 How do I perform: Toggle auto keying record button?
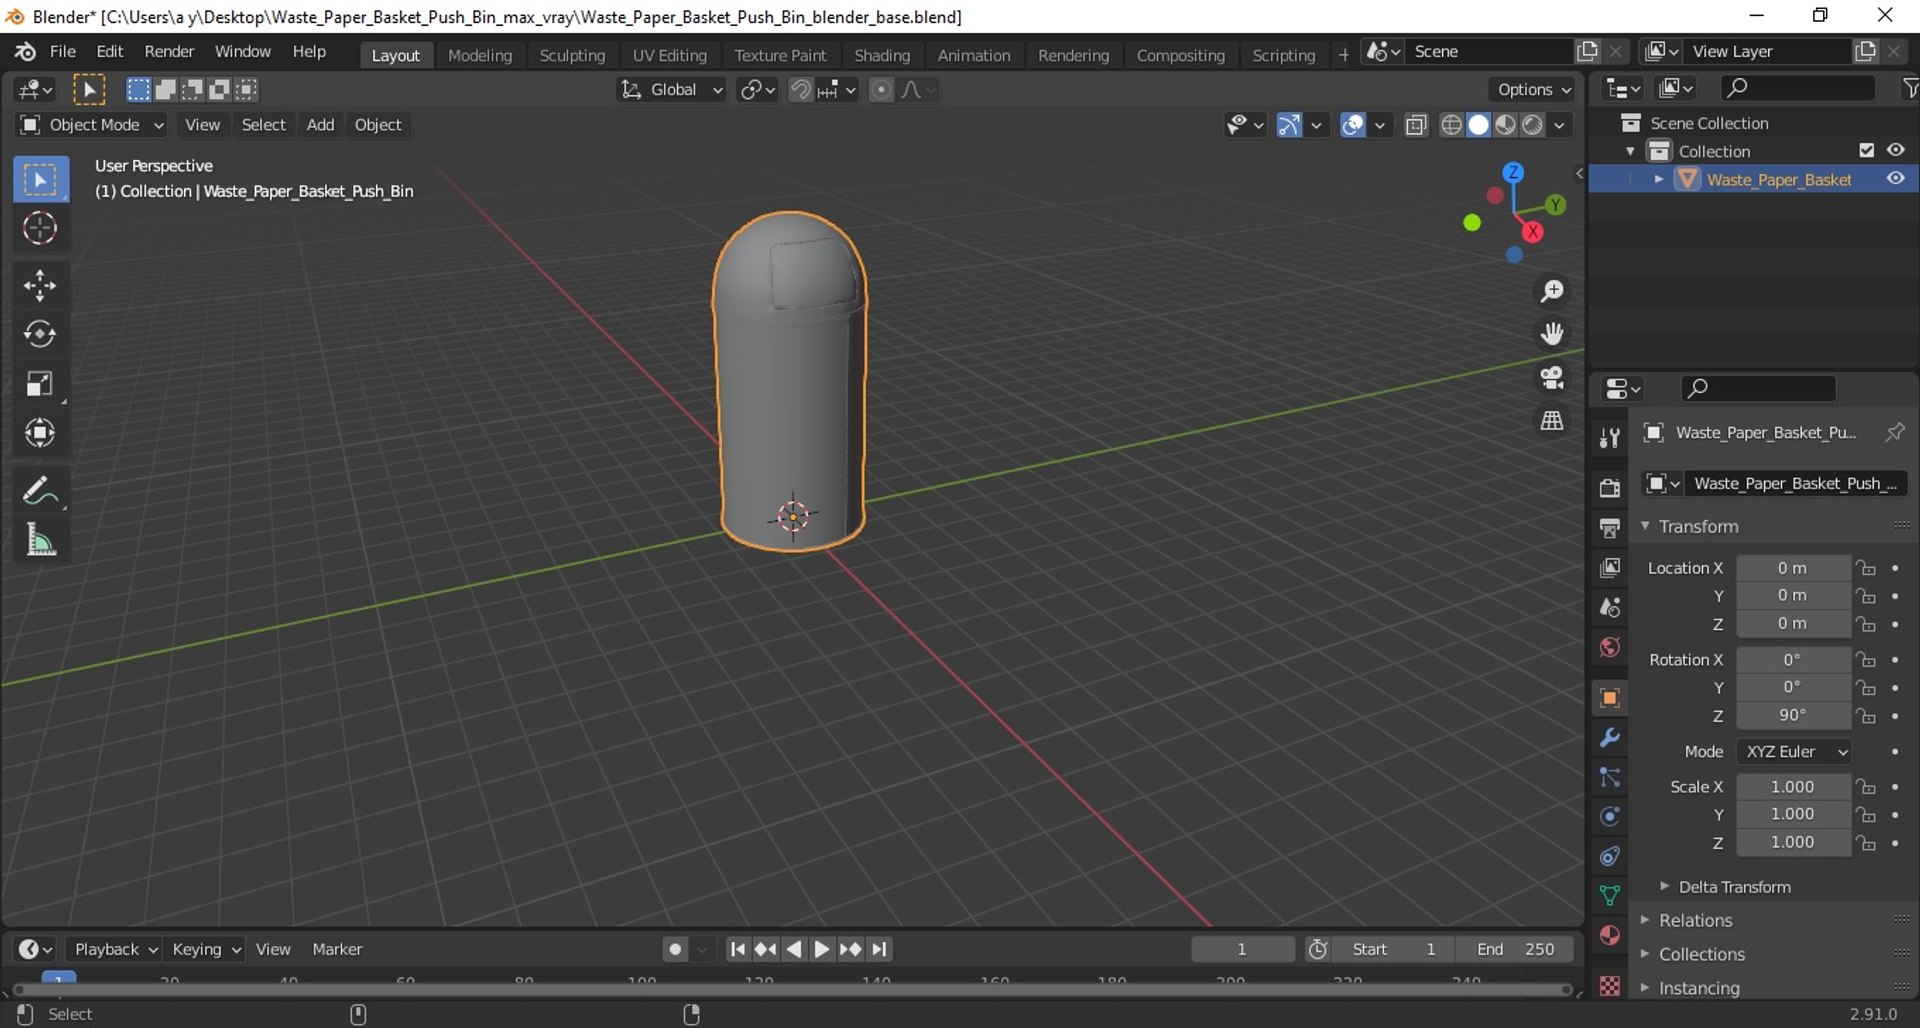[x=676, y=949]
